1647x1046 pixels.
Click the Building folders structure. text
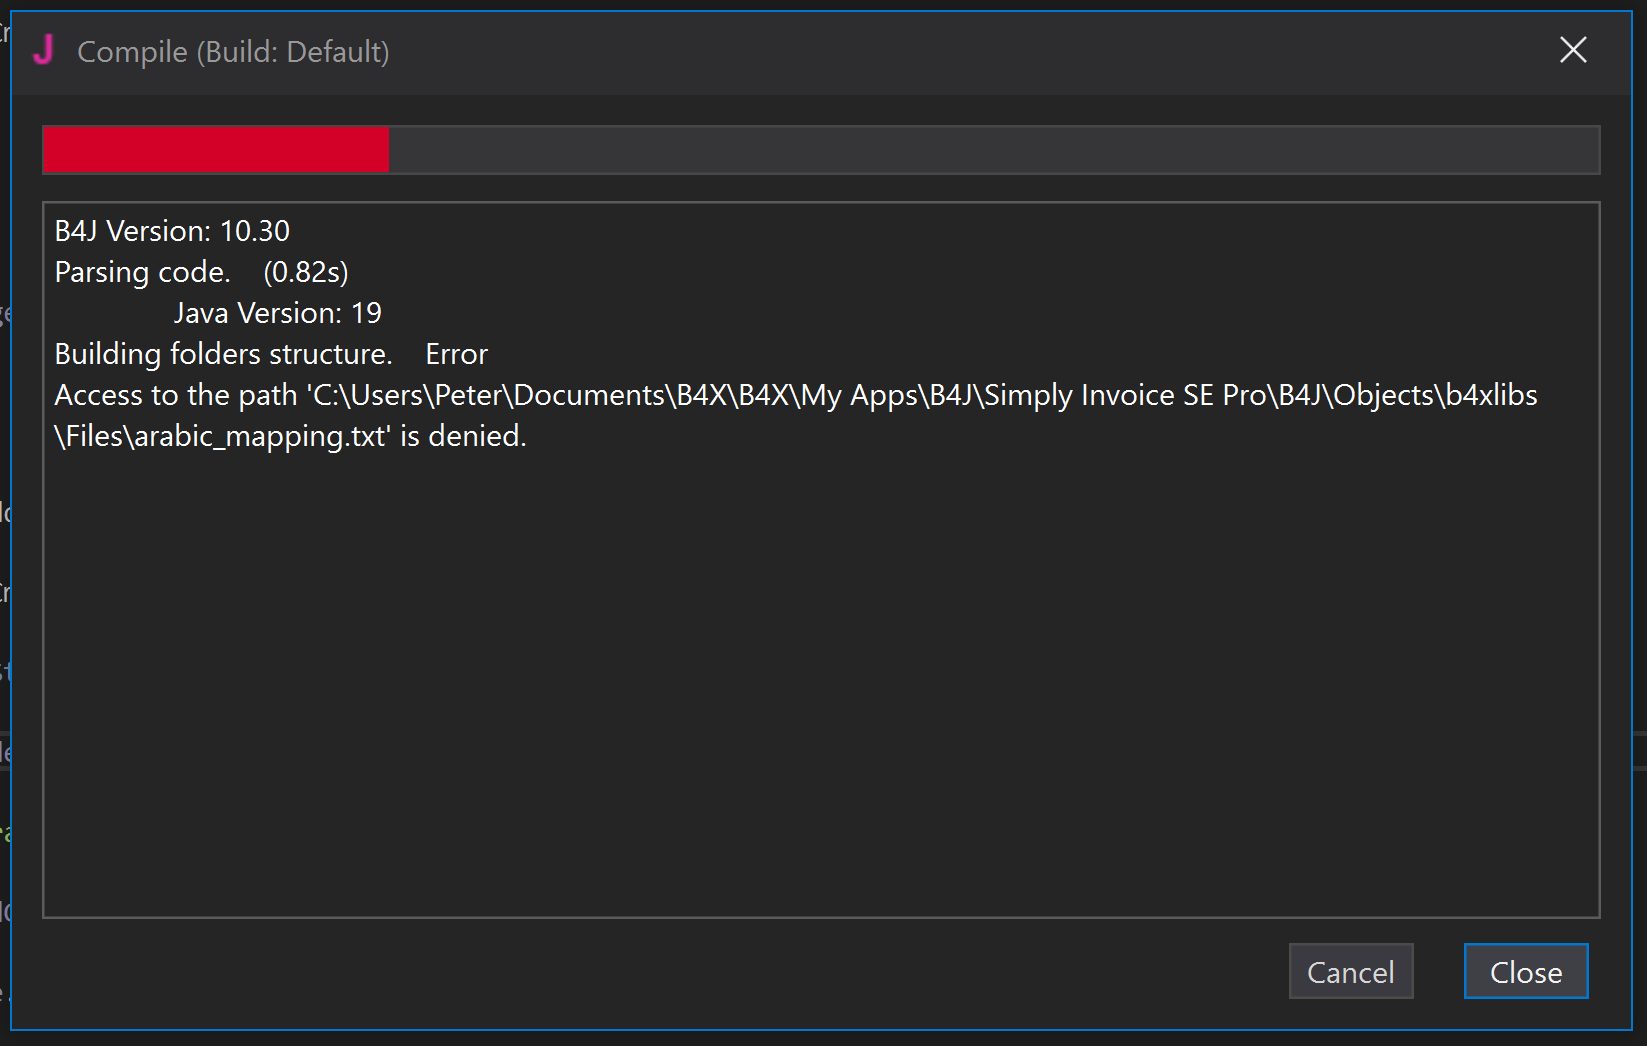(x=223, y=354)
